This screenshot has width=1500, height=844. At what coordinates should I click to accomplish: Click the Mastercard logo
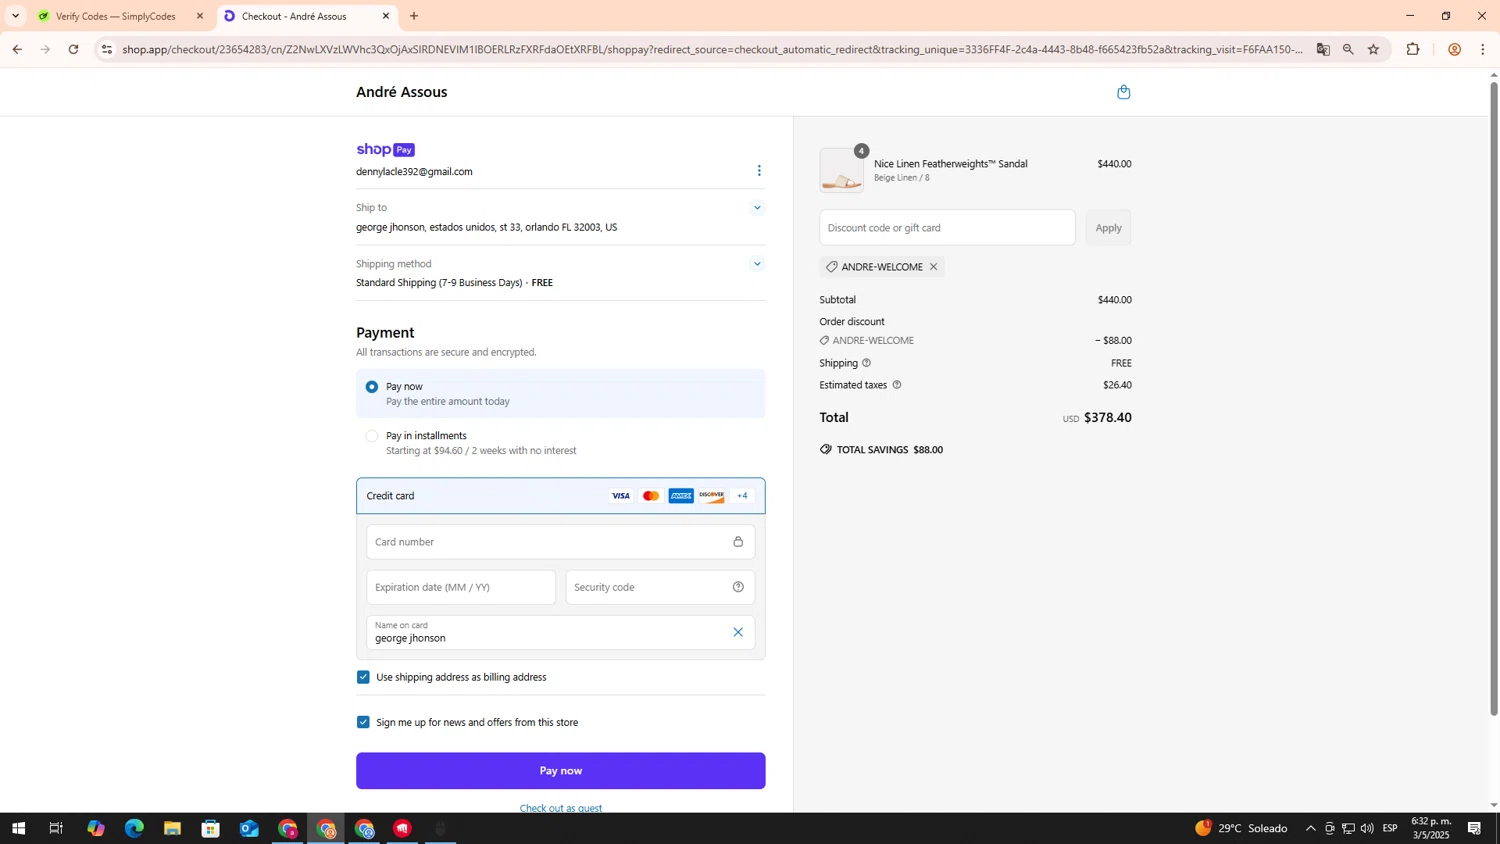pos(651,496)
